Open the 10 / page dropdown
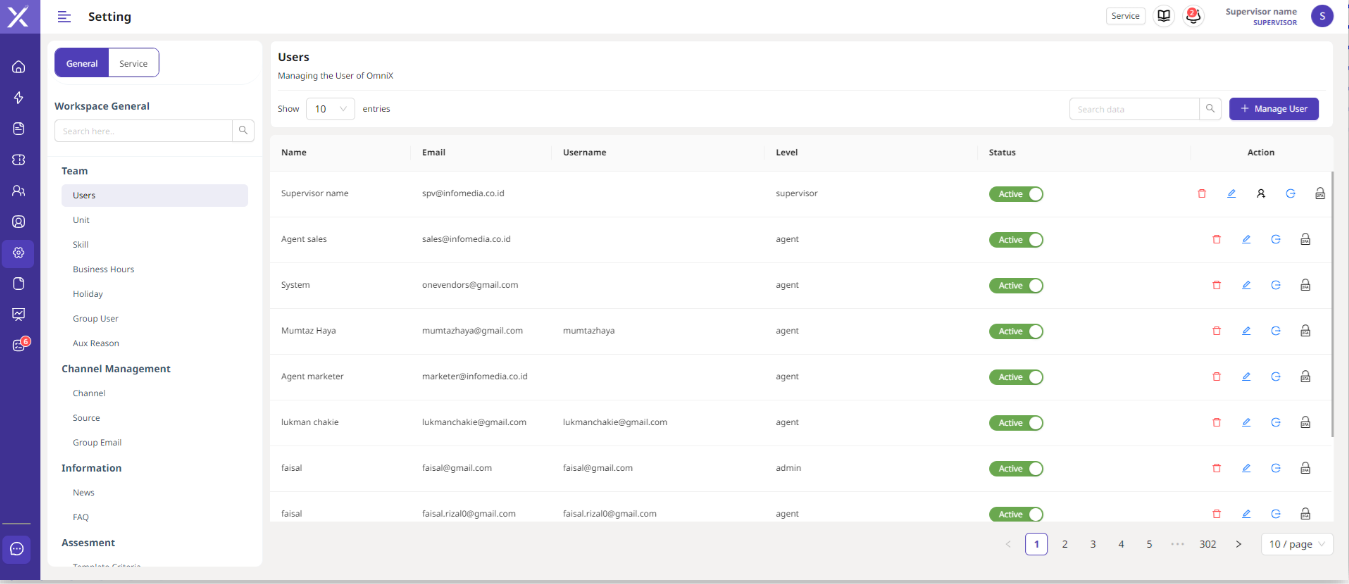The image size is (1349, 584). pos(1297,544)
